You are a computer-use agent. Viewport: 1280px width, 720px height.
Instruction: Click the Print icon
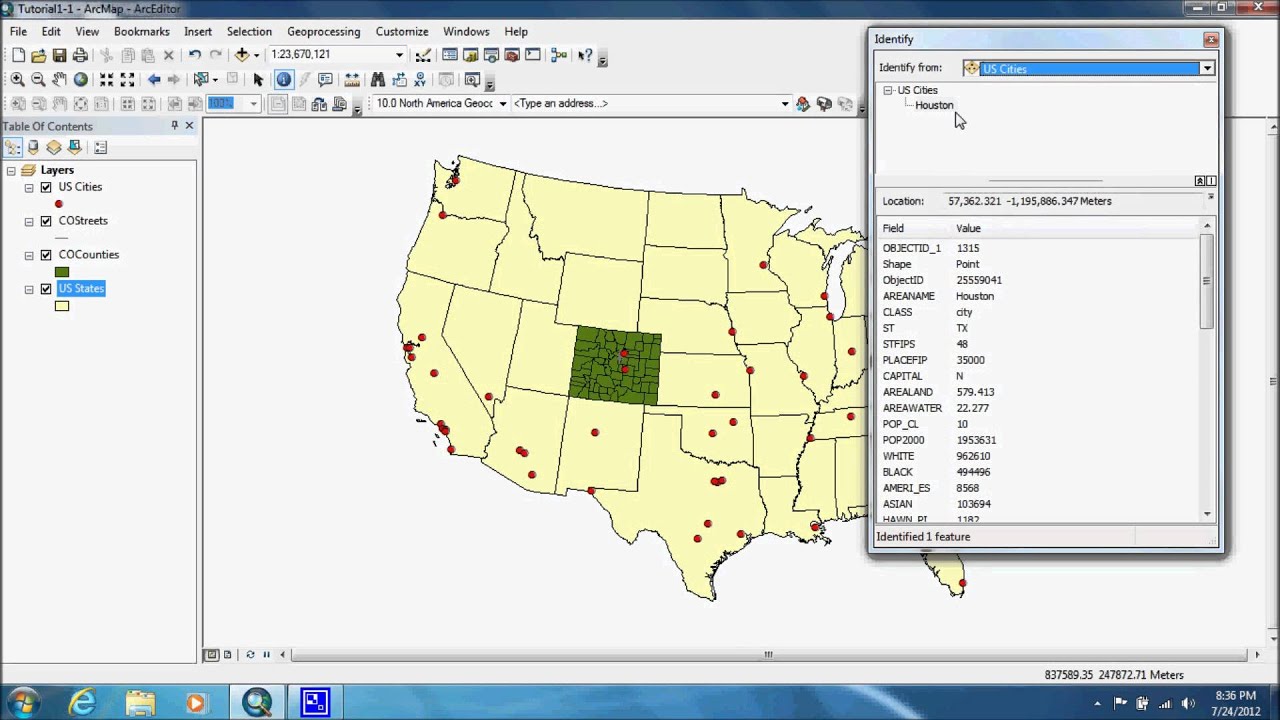tap(80, 55)
